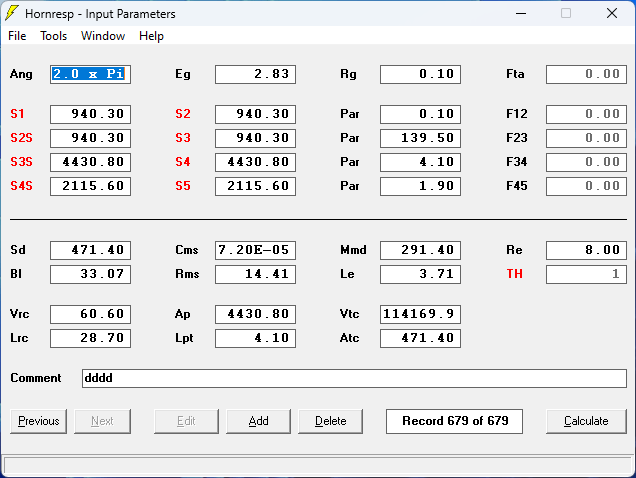Click the Delete record button

click(x=330, y=421)
